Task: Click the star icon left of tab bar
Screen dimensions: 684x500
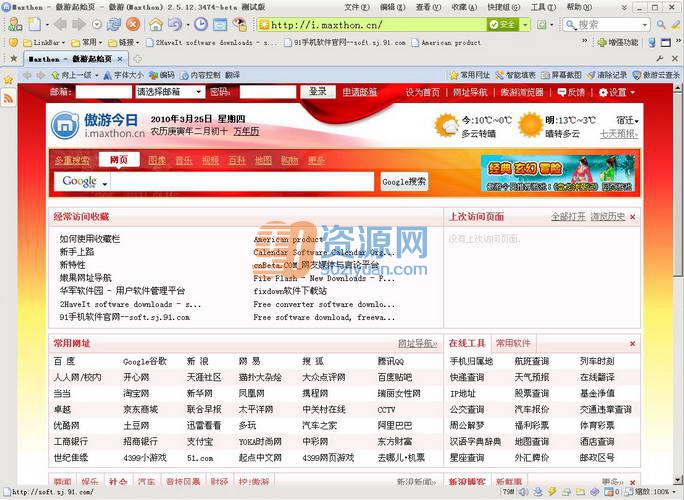Action: 13,58
